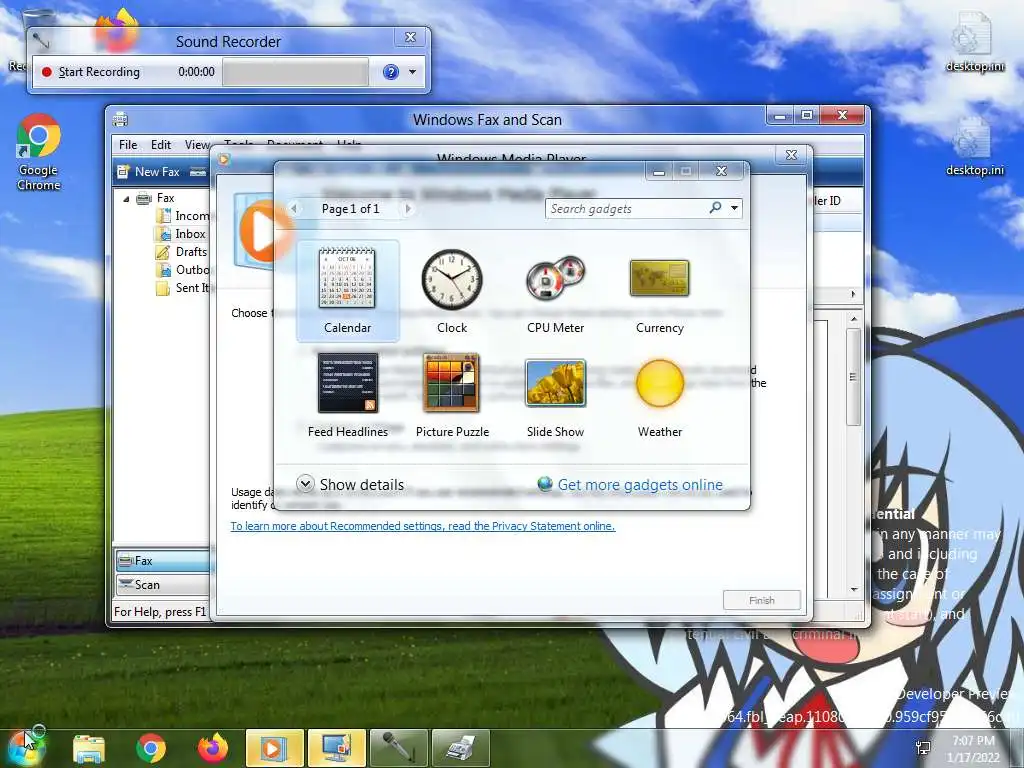Switch to Scan pane button
The image size is (1024, 768).
(x=163, y=584)
